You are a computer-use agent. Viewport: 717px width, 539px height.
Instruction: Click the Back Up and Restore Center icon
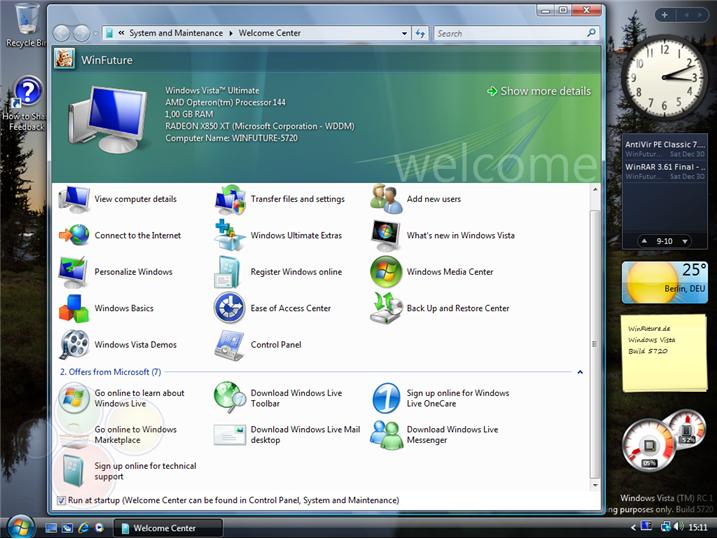[x=385, y=308]
